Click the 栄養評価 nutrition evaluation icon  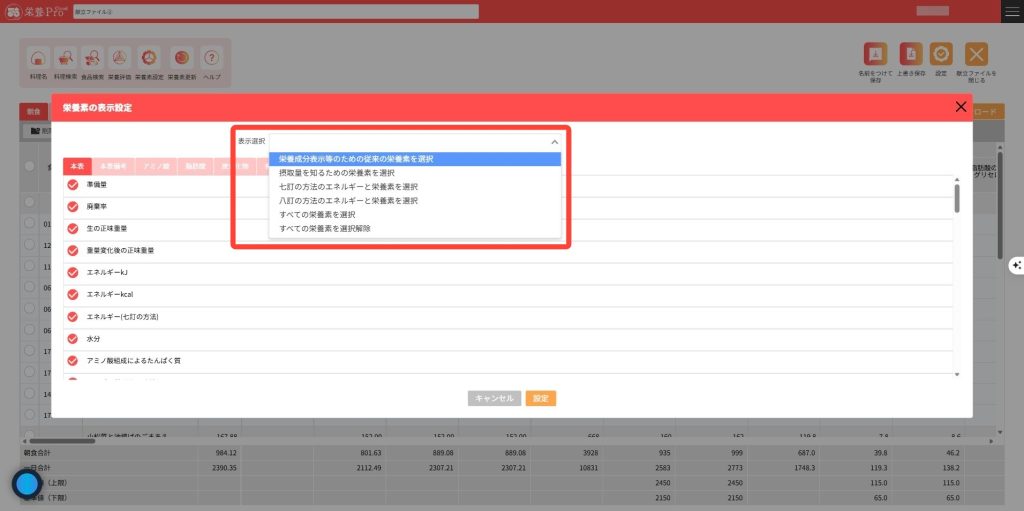[x=120, y=60]
